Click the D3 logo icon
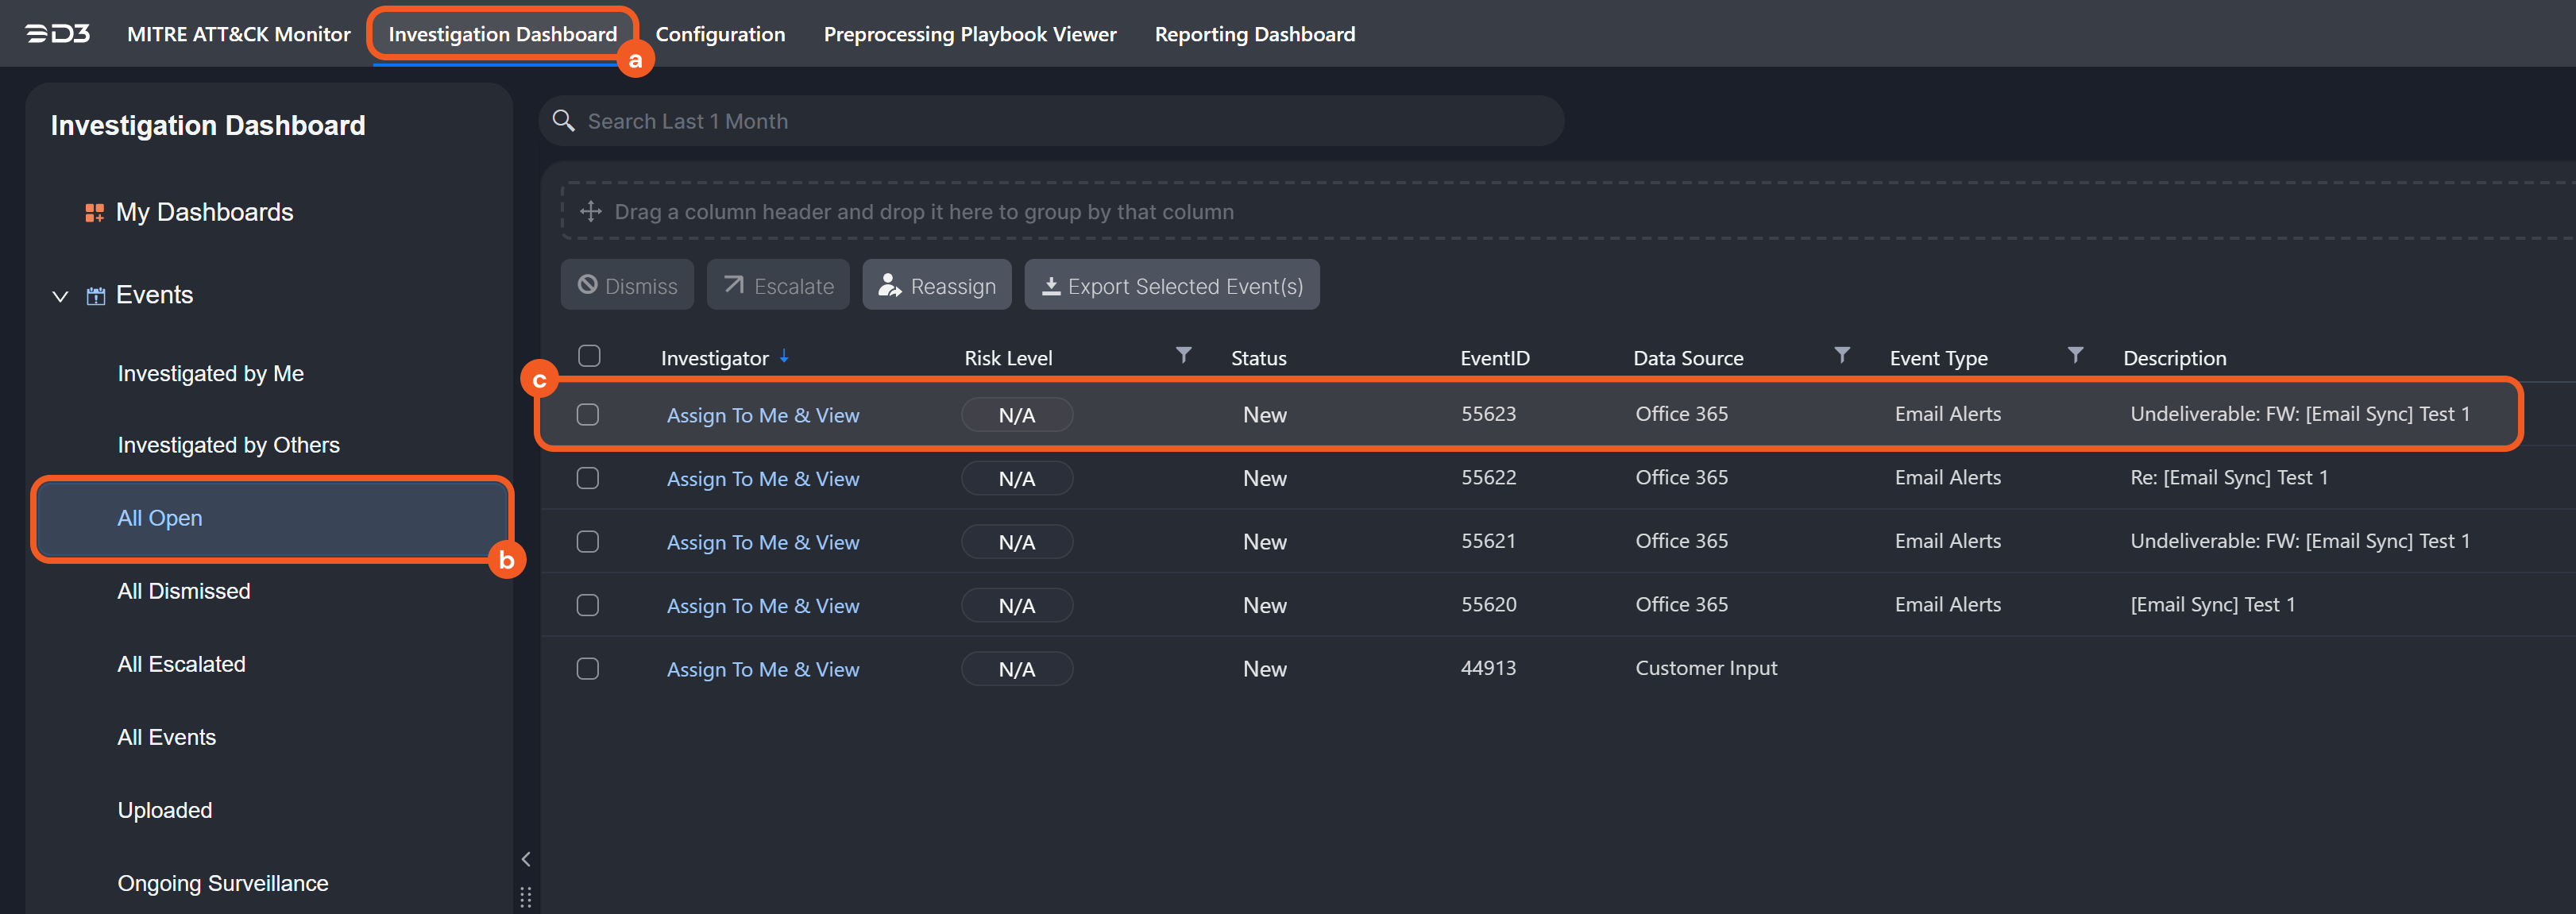The width and height of the screenshot is (2576, 914). (x=57, y=34)
